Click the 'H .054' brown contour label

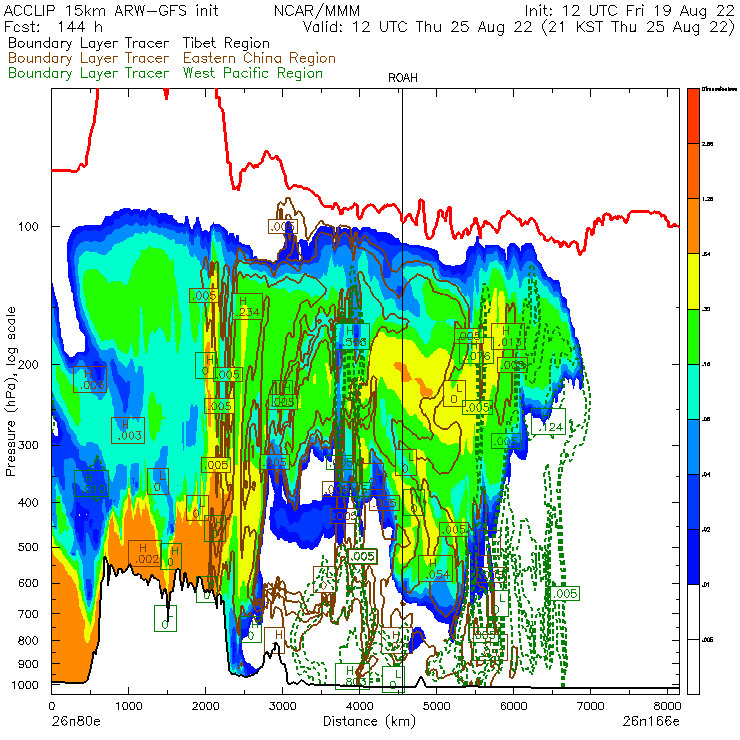point(436,569)
